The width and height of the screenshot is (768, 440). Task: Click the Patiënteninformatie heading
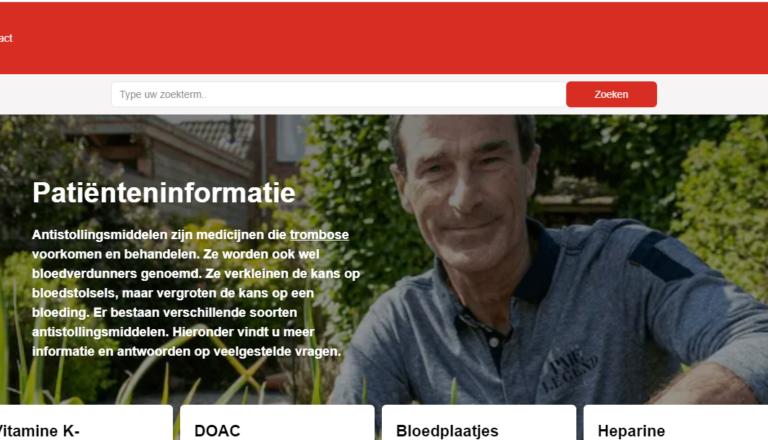(x=164, y=193)
